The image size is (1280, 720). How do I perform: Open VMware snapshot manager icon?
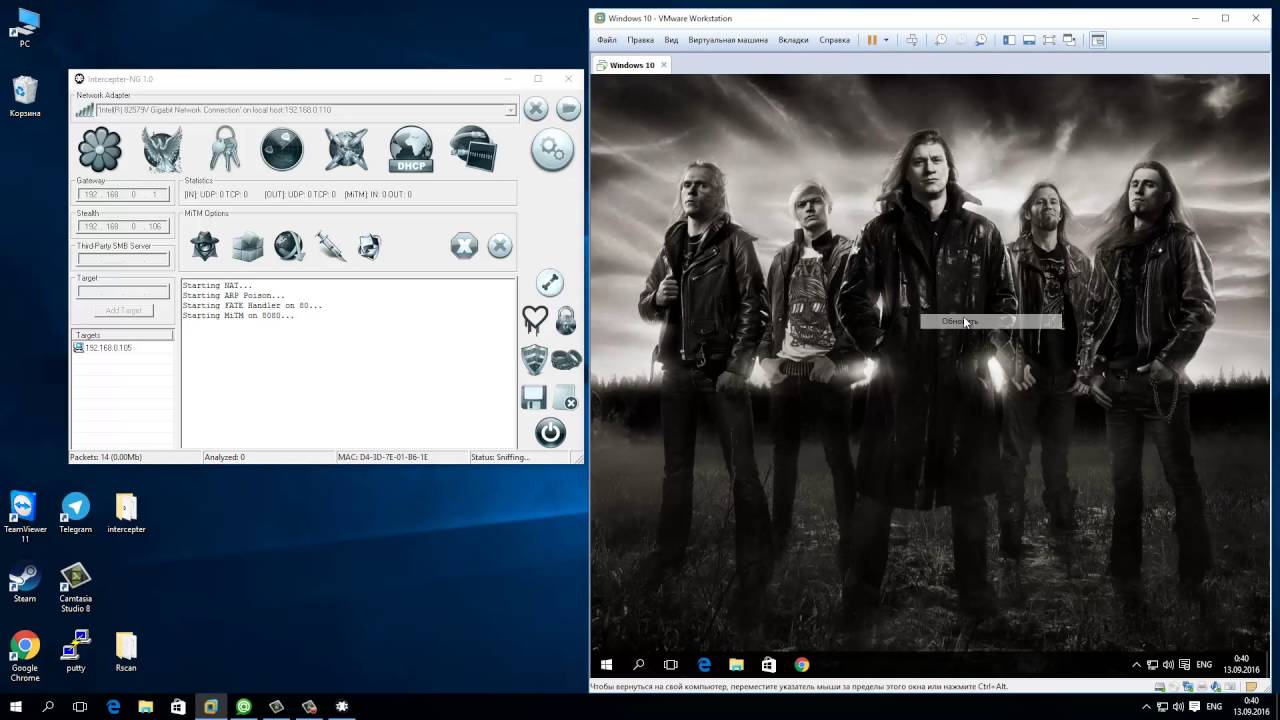981,40
